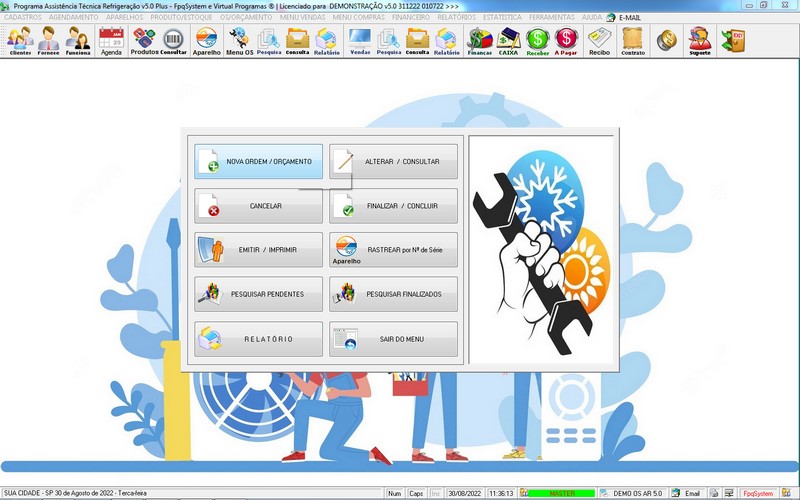Viewport: 800px width, 500px height.
Task: Open the AJUDA menu
Action: point(592,17)
